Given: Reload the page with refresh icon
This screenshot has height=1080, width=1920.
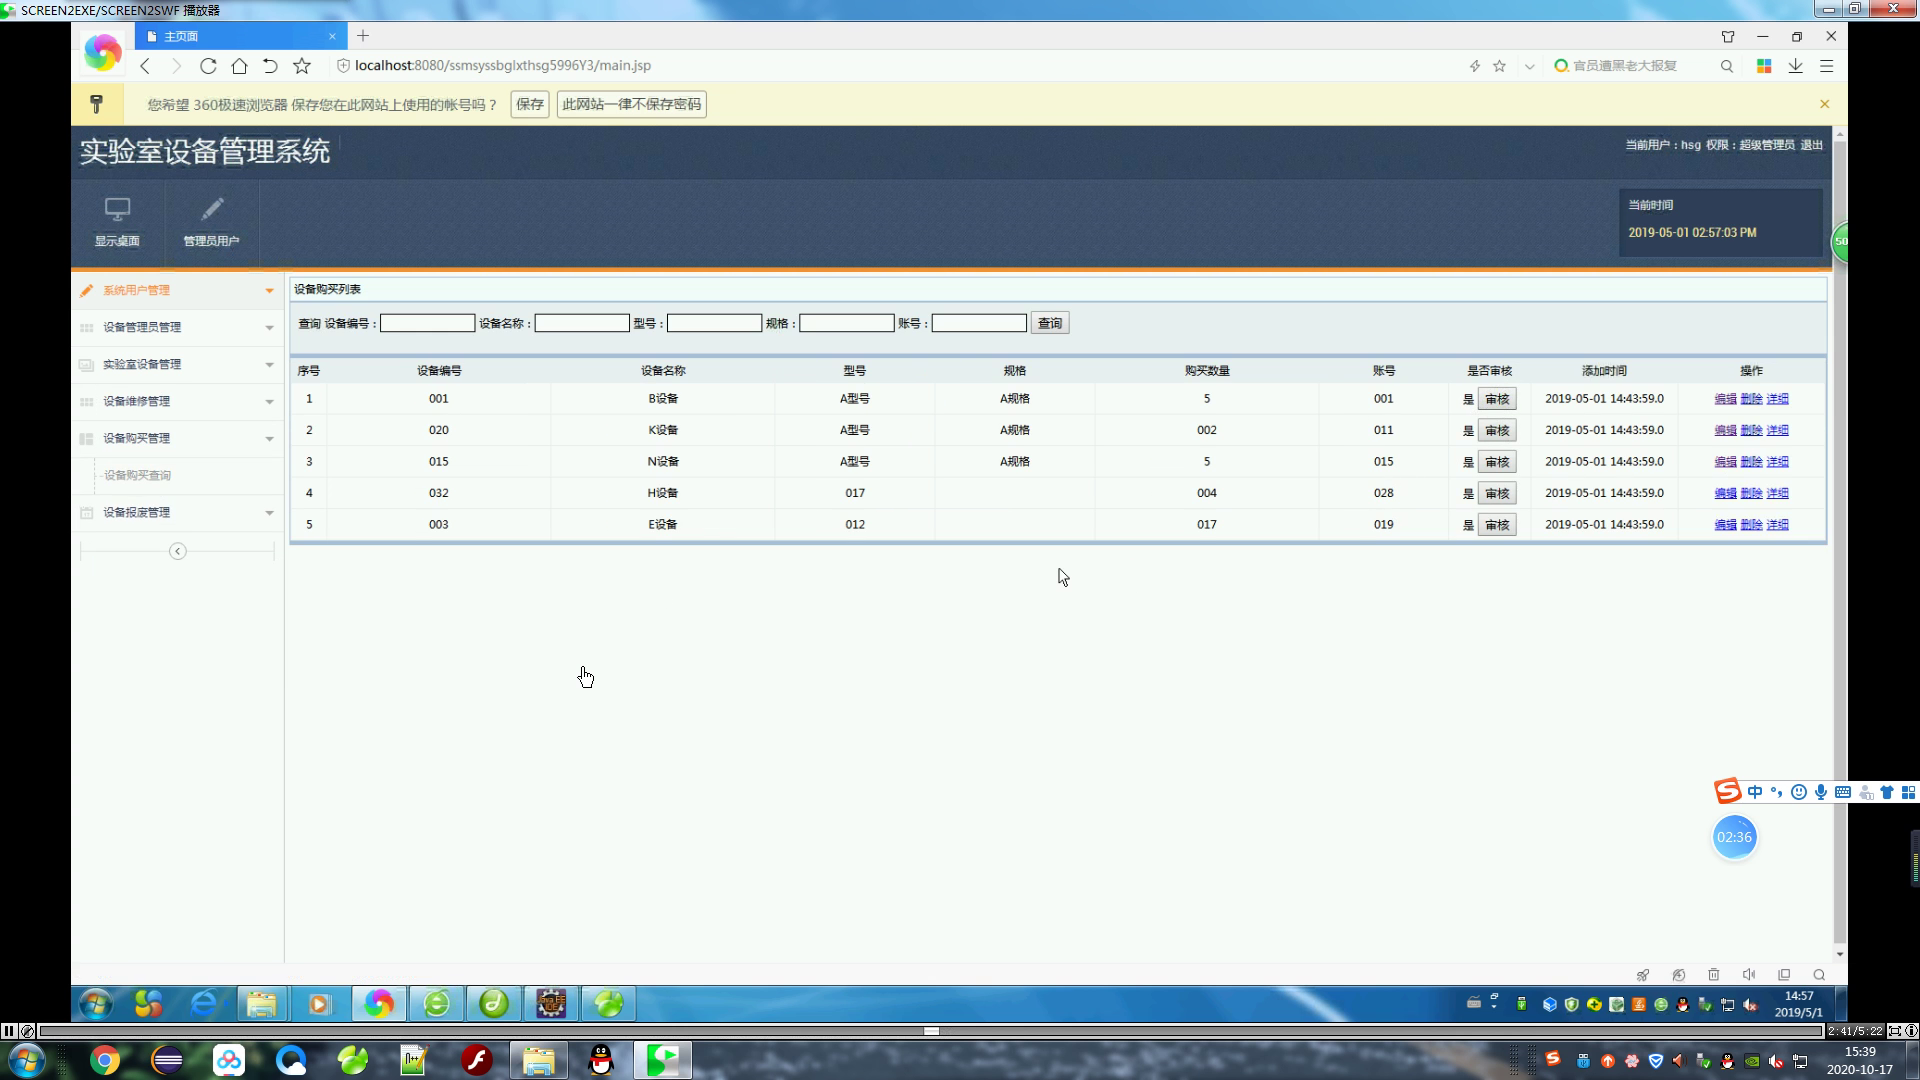Looking at the screenshot, I should click(x=208, y=66).
